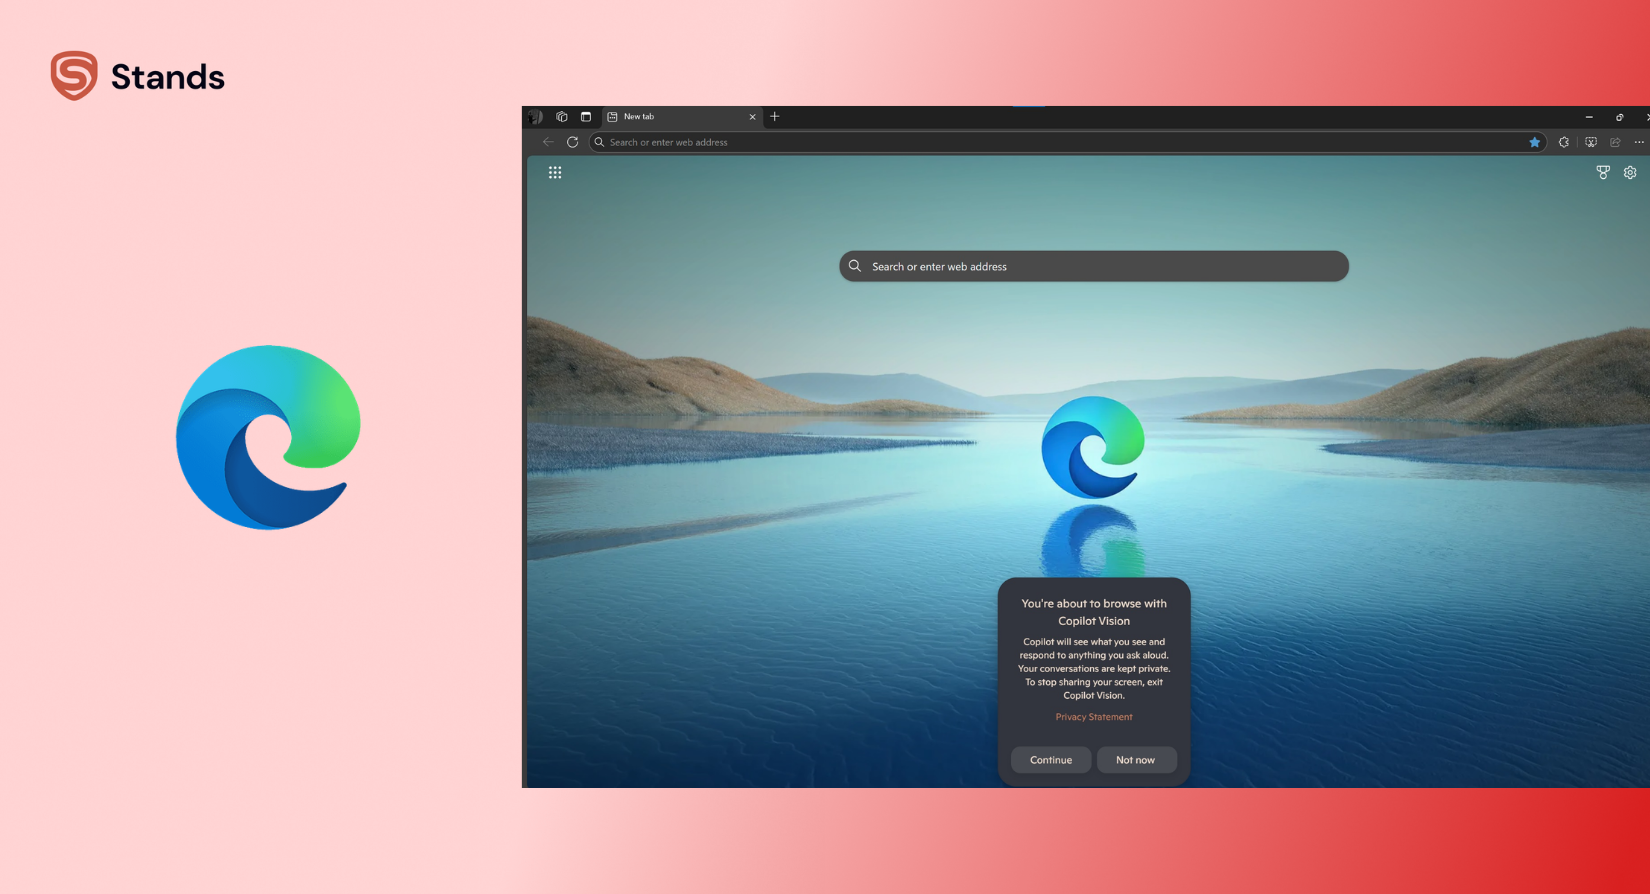This screenshot has height=894, width=1650.
Task: Click the Share icon in toolbar
Action: click(1615, 142)
